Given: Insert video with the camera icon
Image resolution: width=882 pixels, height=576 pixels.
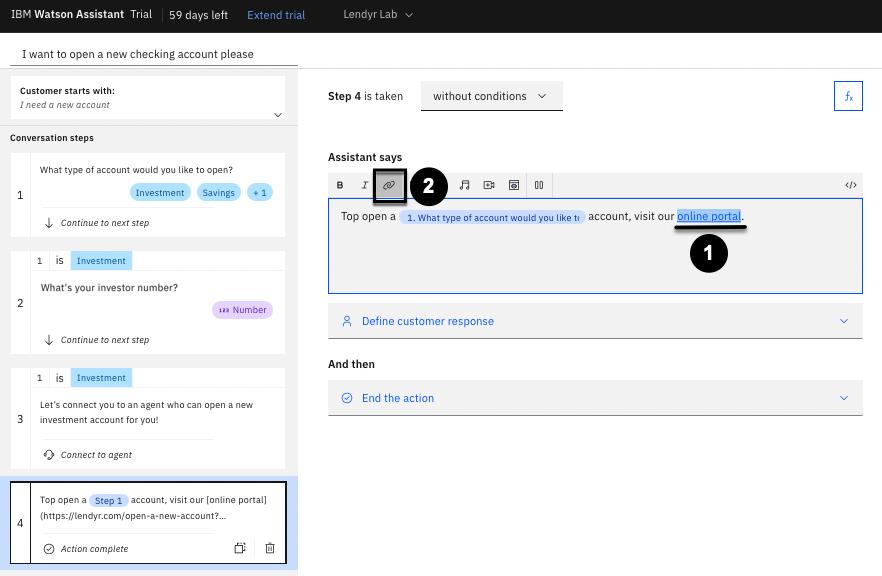Looking at the screenshot, I should [x=489, y=185].
